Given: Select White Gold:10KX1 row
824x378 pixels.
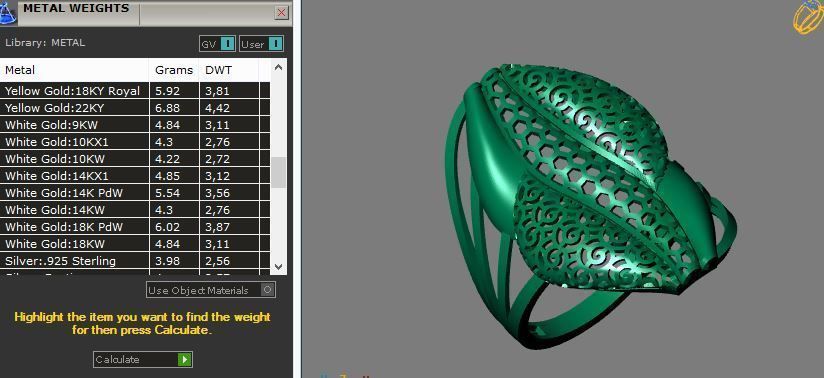Looking at the screenshot, I should pyautogui.click(x=135, y=141).
